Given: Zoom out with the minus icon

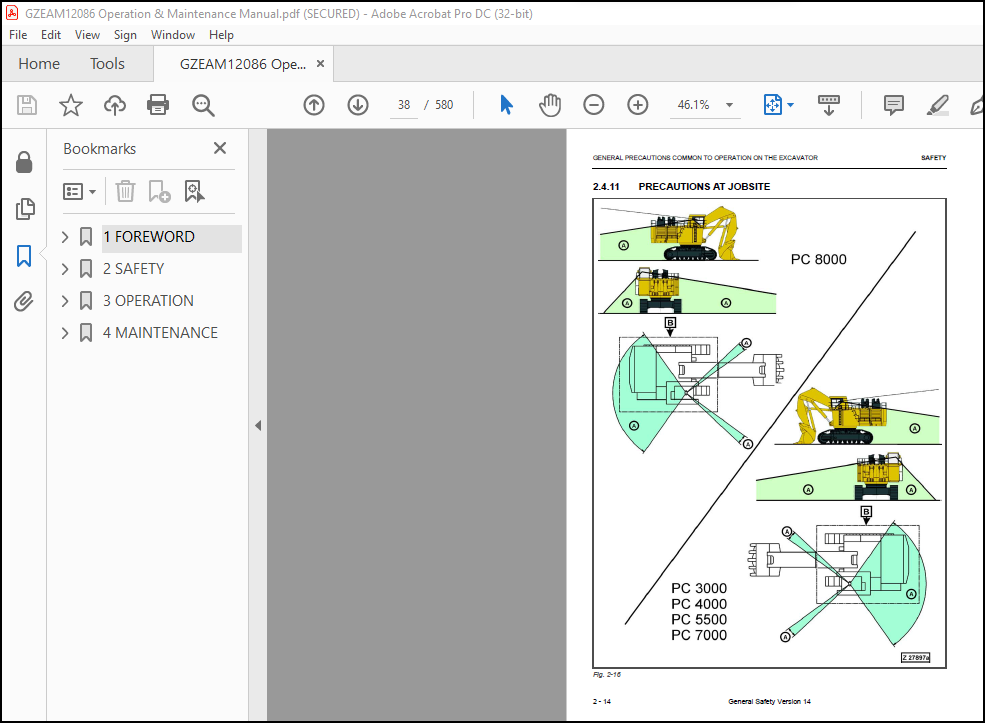Looking at the screenshot, I should pyautogui.click(x=593, y=105).
